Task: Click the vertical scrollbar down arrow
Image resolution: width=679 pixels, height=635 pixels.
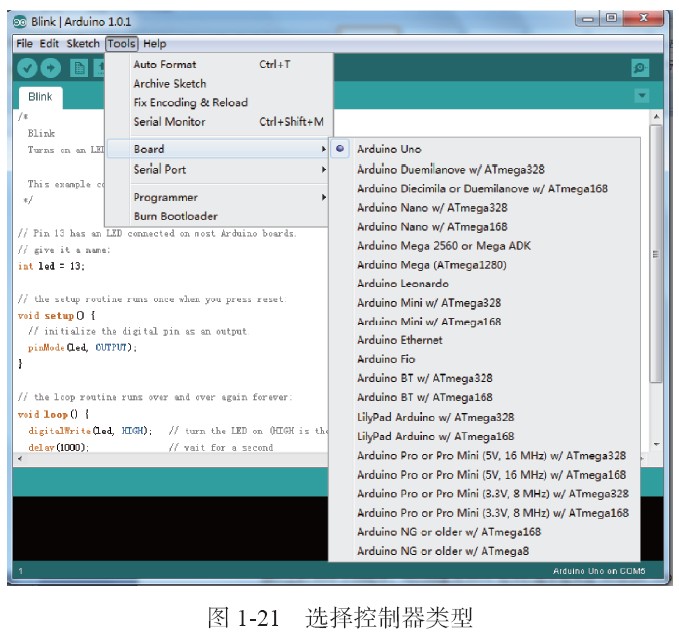Action: 656,444
